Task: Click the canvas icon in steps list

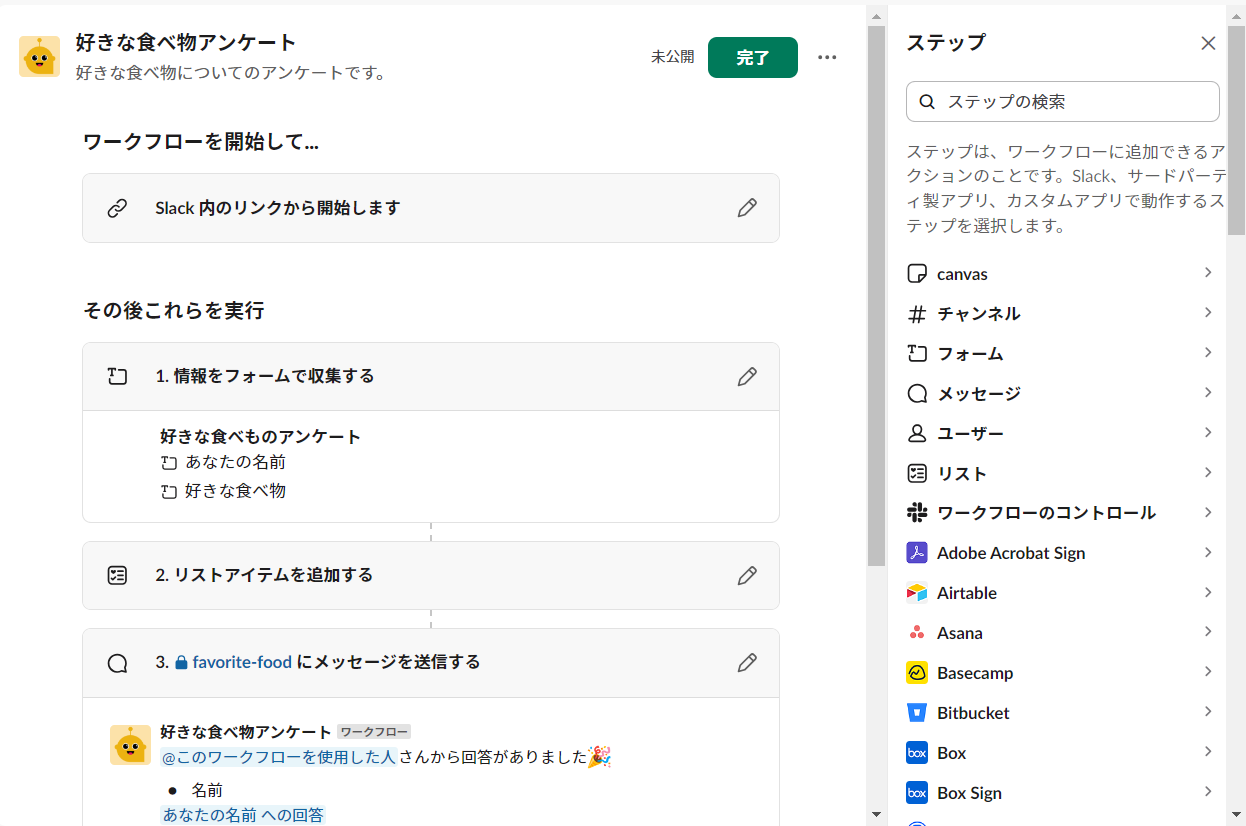Action: click(x=917, y=274)
